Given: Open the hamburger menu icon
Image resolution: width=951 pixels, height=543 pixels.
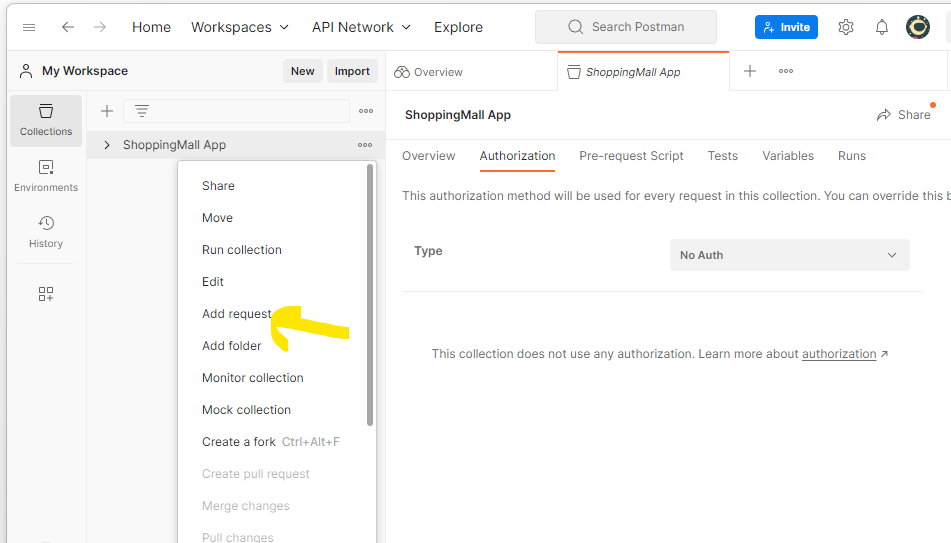Looking at the screenshot, I should pos(29,27).
